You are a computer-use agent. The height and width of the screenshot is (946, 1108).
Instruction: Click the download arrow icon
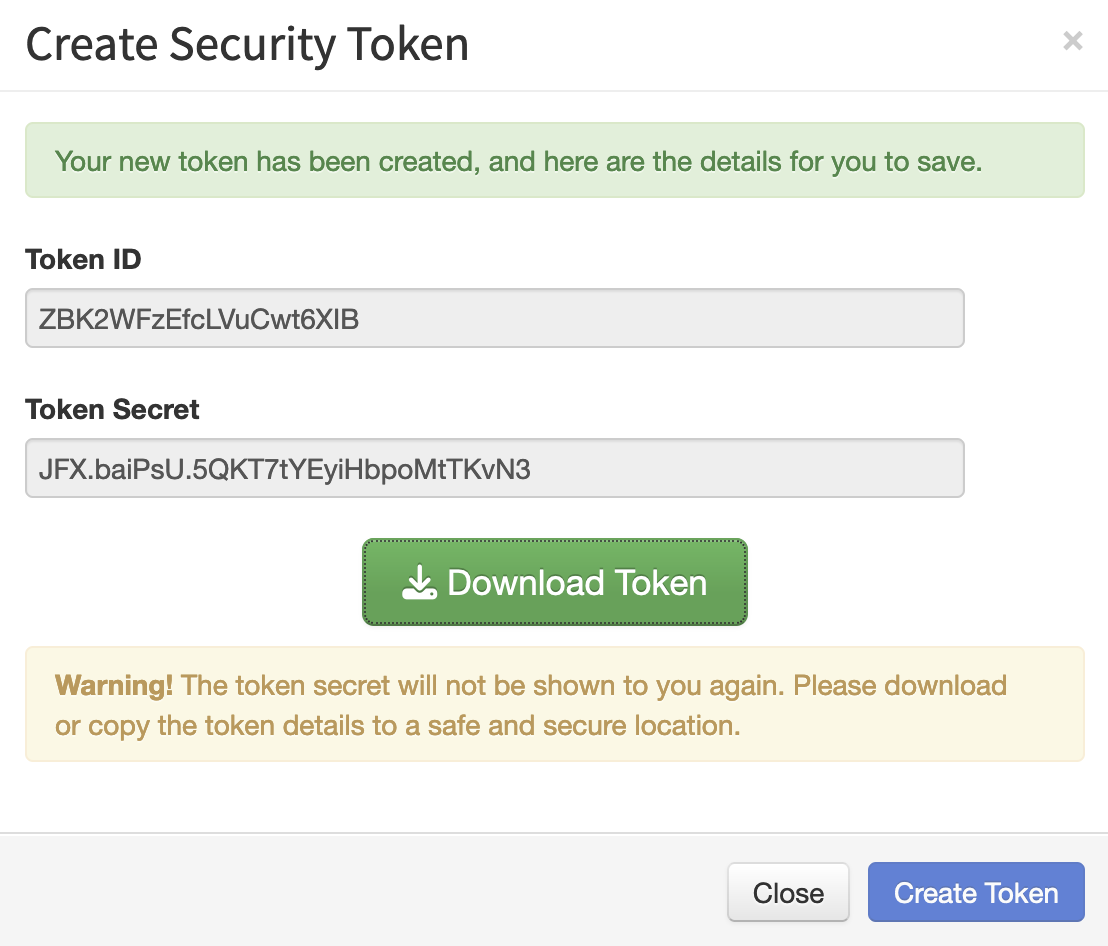click(x=419, y=582)
